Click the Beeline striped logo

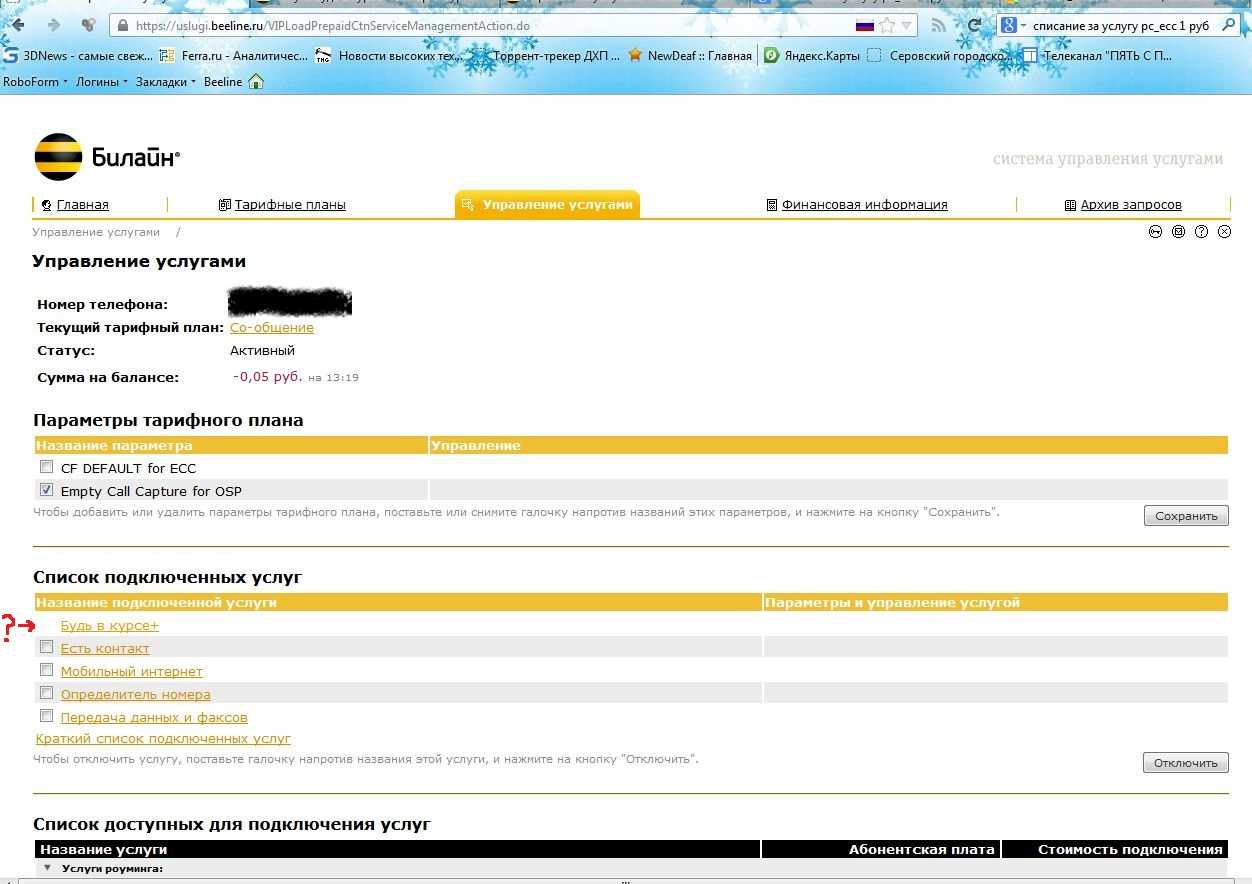(x=58, y=157)
